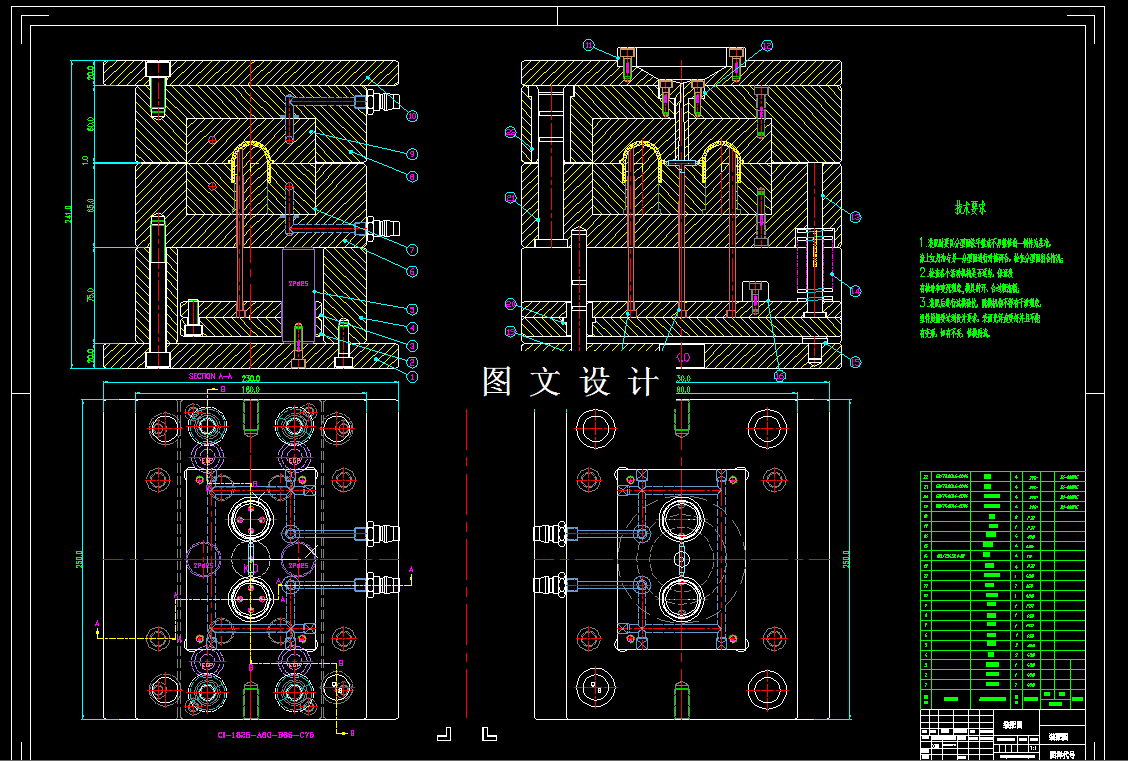The width and height of the screenshot is (1128, 761).
Task: Click part balloon number 5
Action: [x=412, y=310]
